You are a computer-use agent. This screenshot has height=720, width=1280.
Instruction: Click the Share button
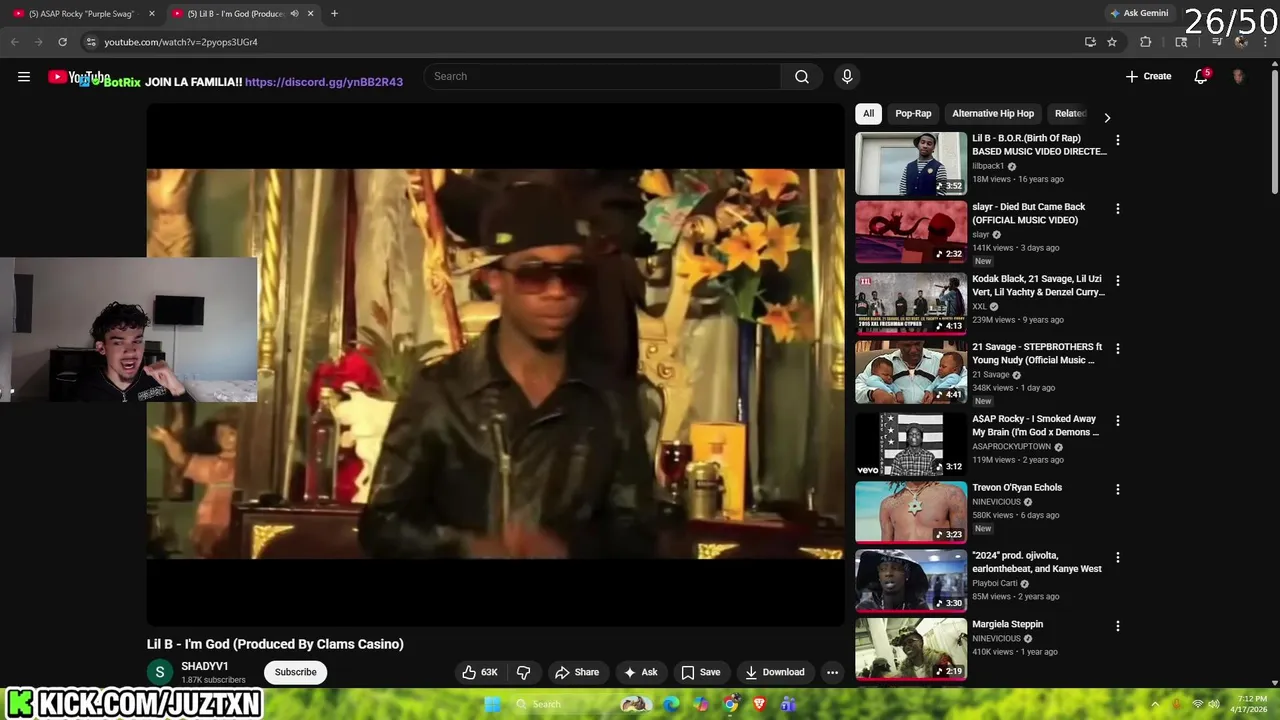point(577,672)
